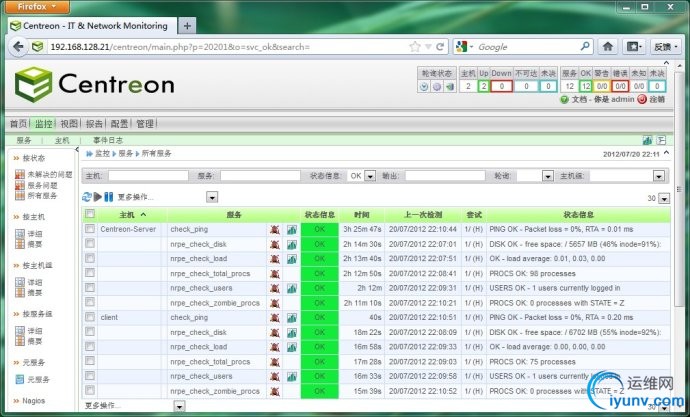The width and height of the screenshot is (690, 417).
Task: Open the 报告 main menu tab
Action: 94,124
